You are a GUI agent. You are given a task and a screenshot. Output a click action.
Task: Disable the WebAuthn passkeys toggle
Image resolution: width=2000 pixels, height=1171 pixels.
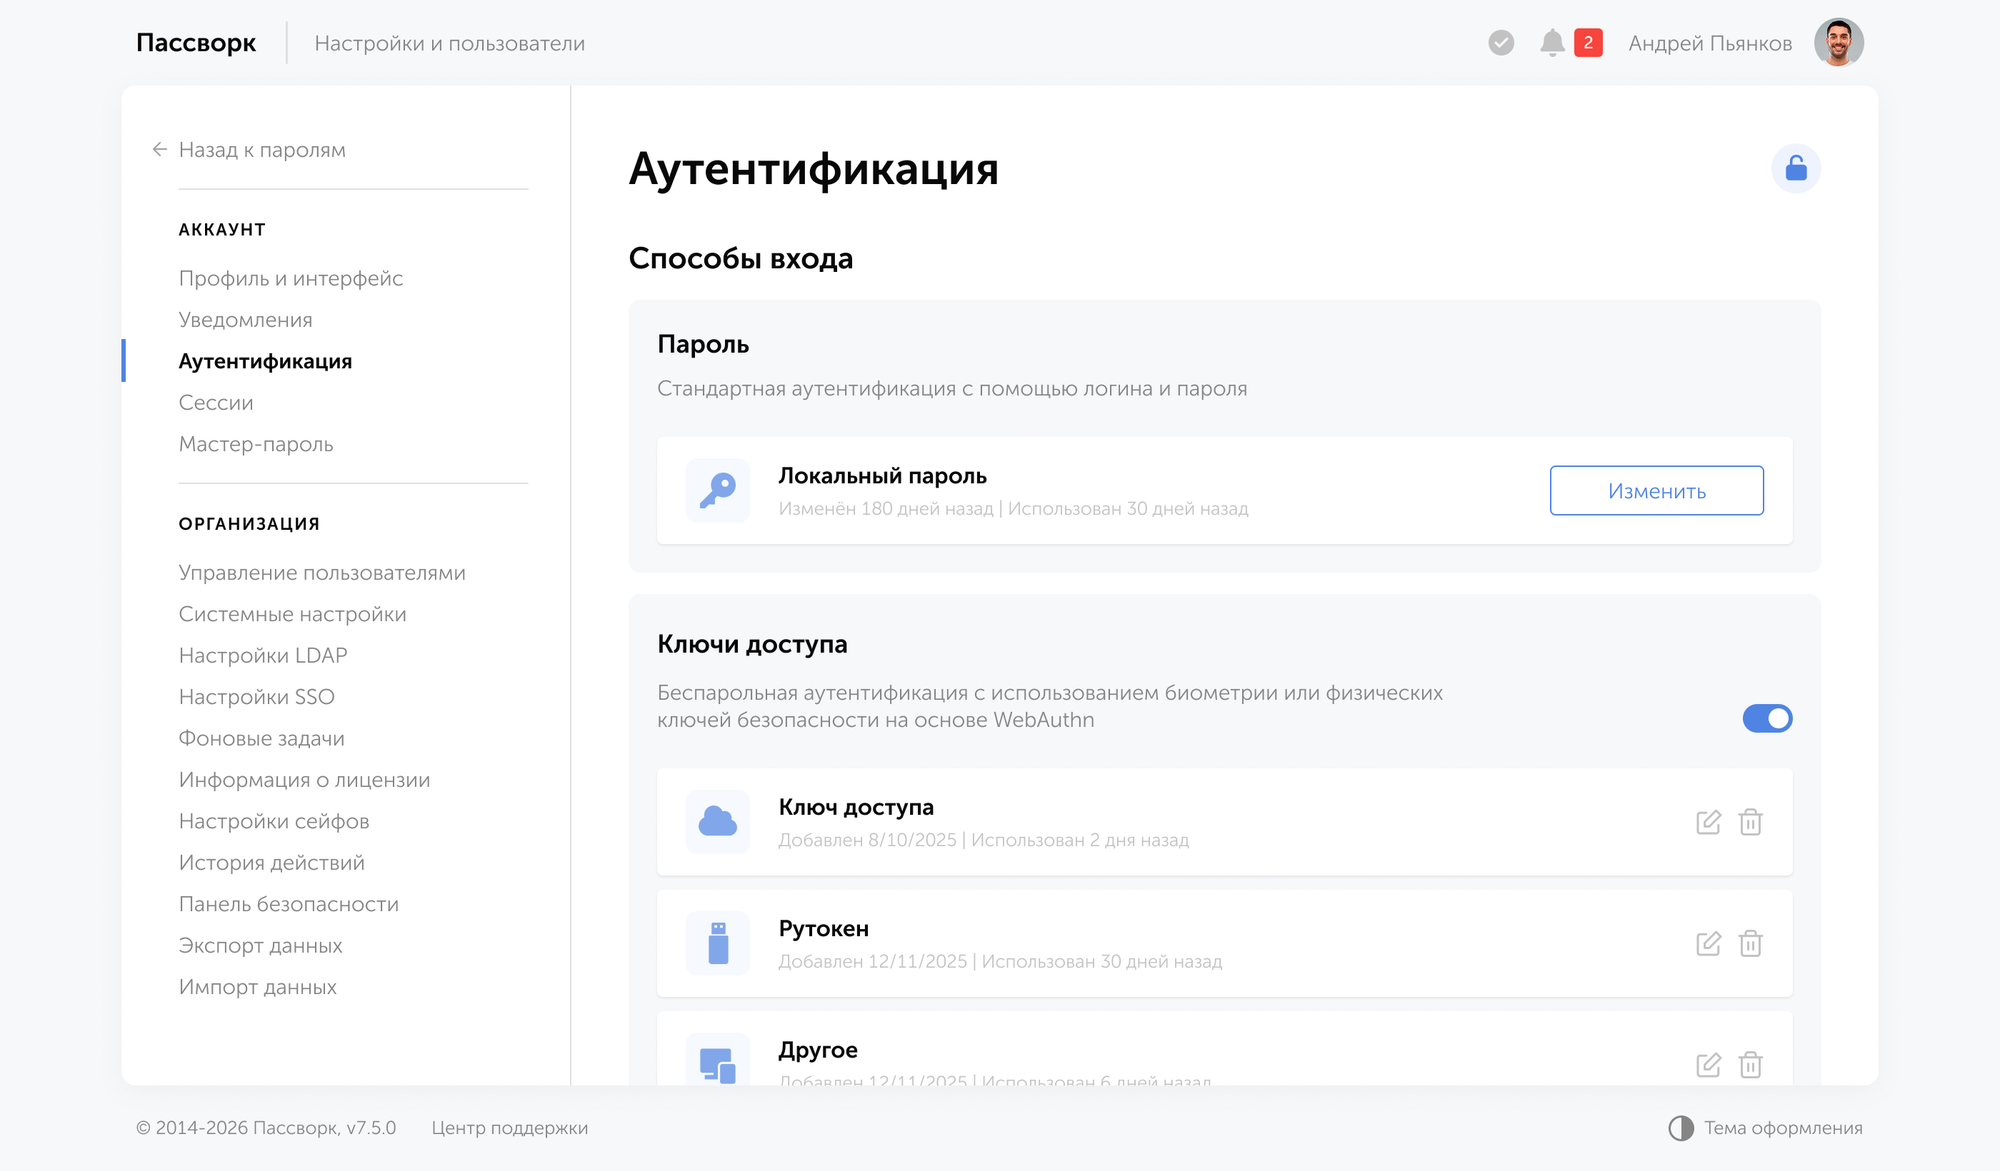tap(1767, 718)
